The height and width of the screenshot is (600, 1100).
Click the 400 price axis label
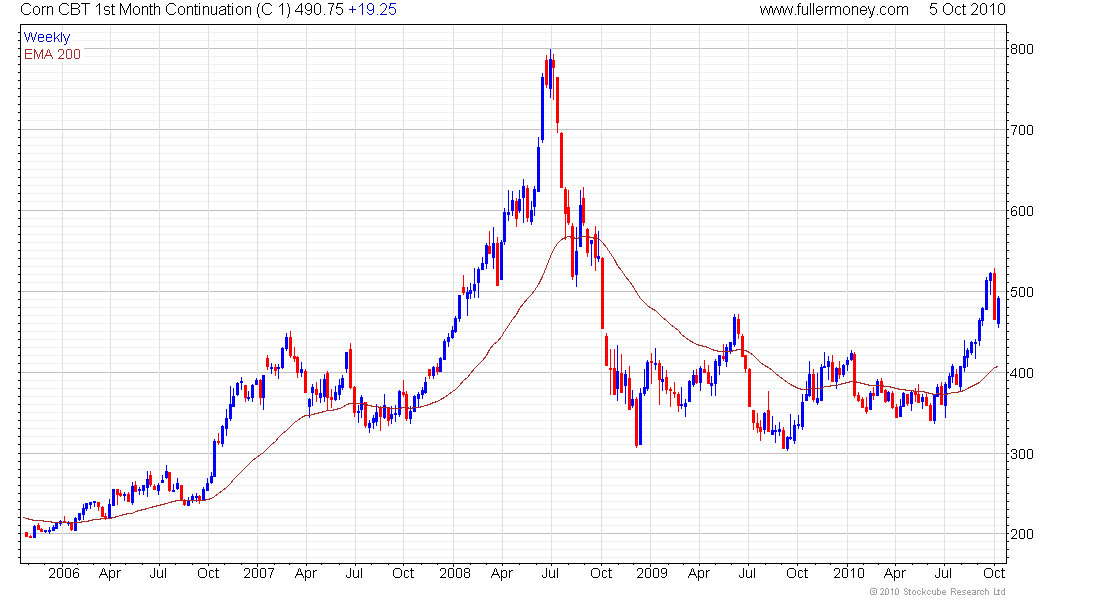pos(1021,373)
